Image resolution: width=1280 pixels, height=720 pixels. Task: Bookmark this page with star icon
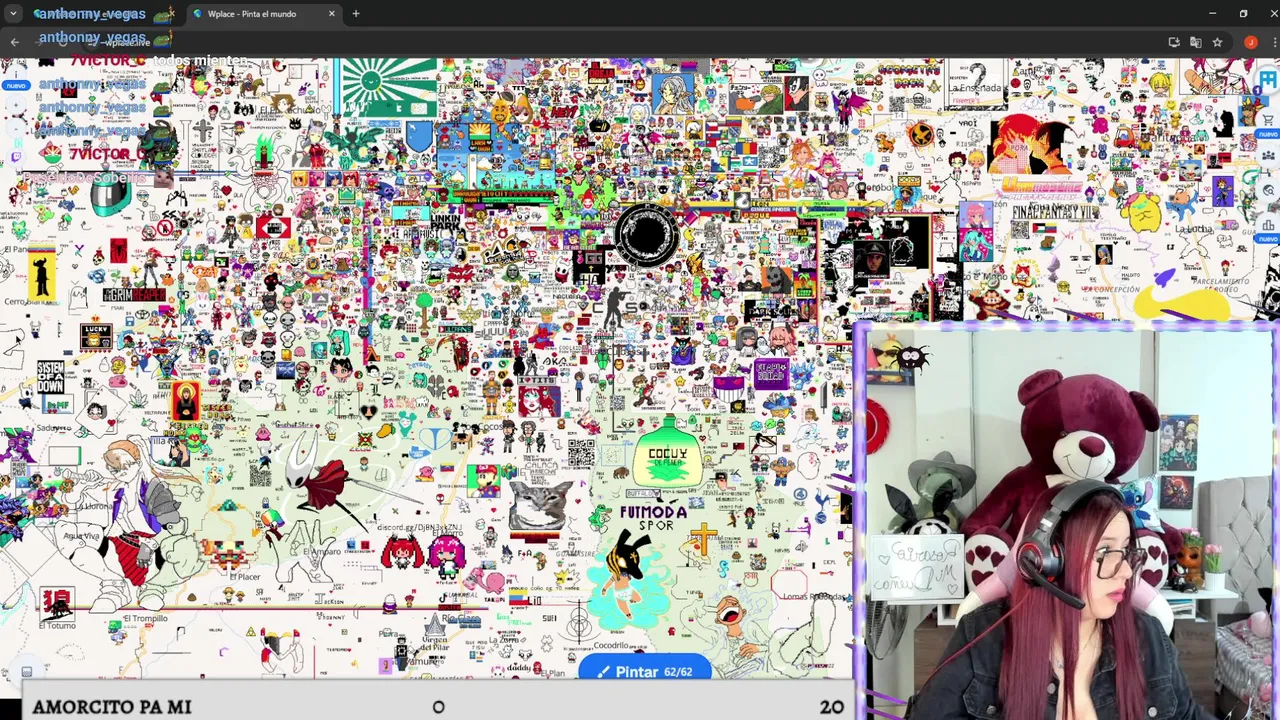pos(1217,42)
